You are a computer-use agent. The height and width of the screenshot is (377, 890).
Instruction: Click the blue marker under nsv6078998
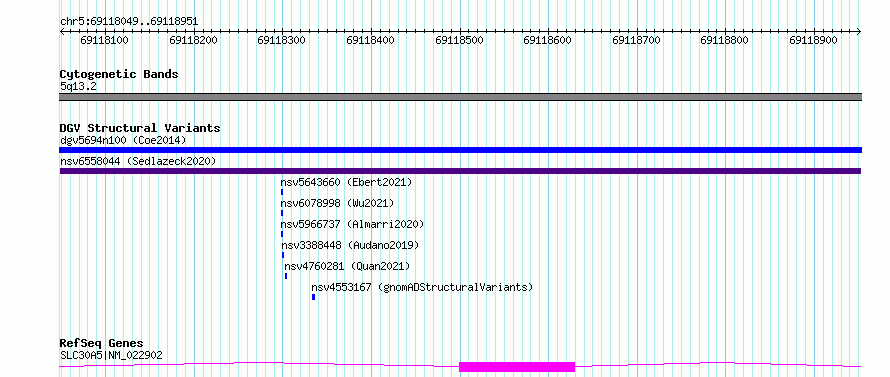pos(282,213)
